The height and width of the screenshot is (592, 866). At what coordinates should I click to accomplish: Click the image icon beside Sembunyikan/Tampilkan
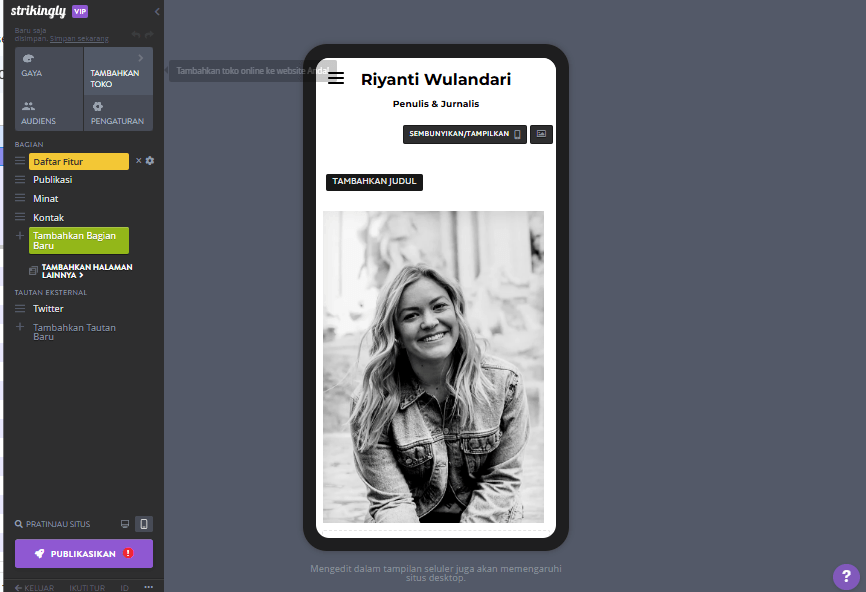[x=541, y=134]
